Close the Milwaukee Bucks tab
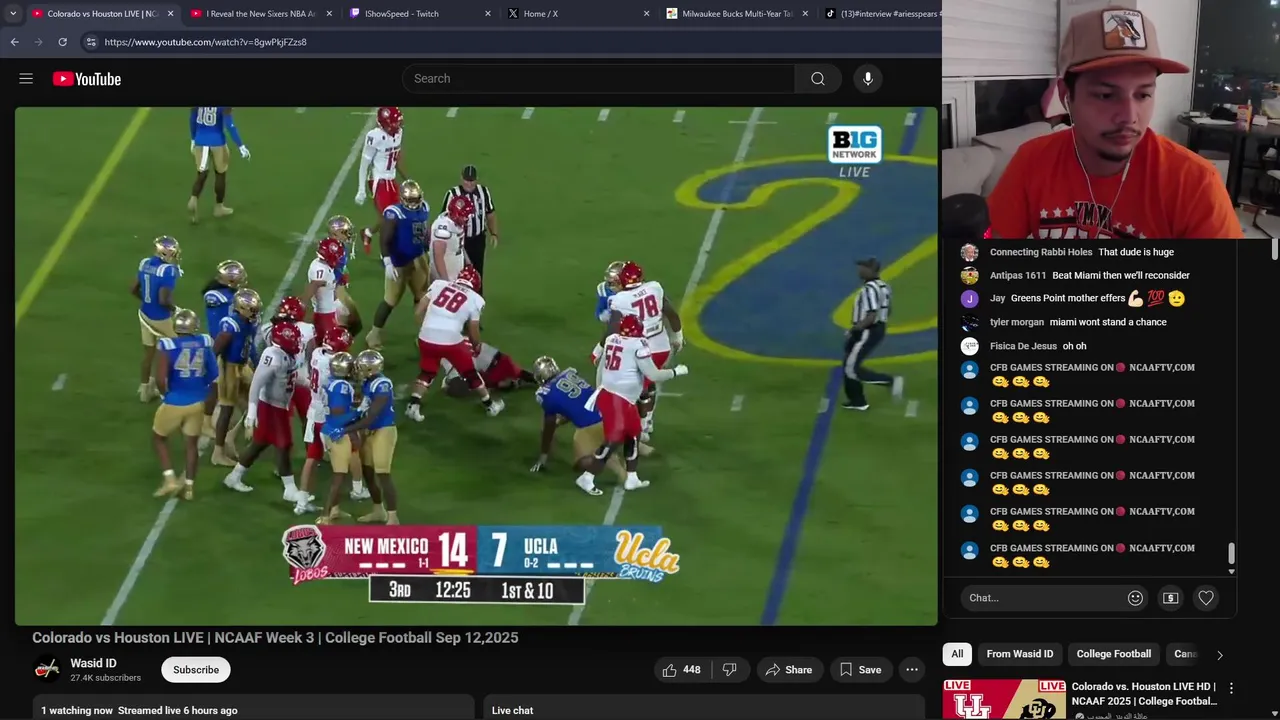 point(805,14)
